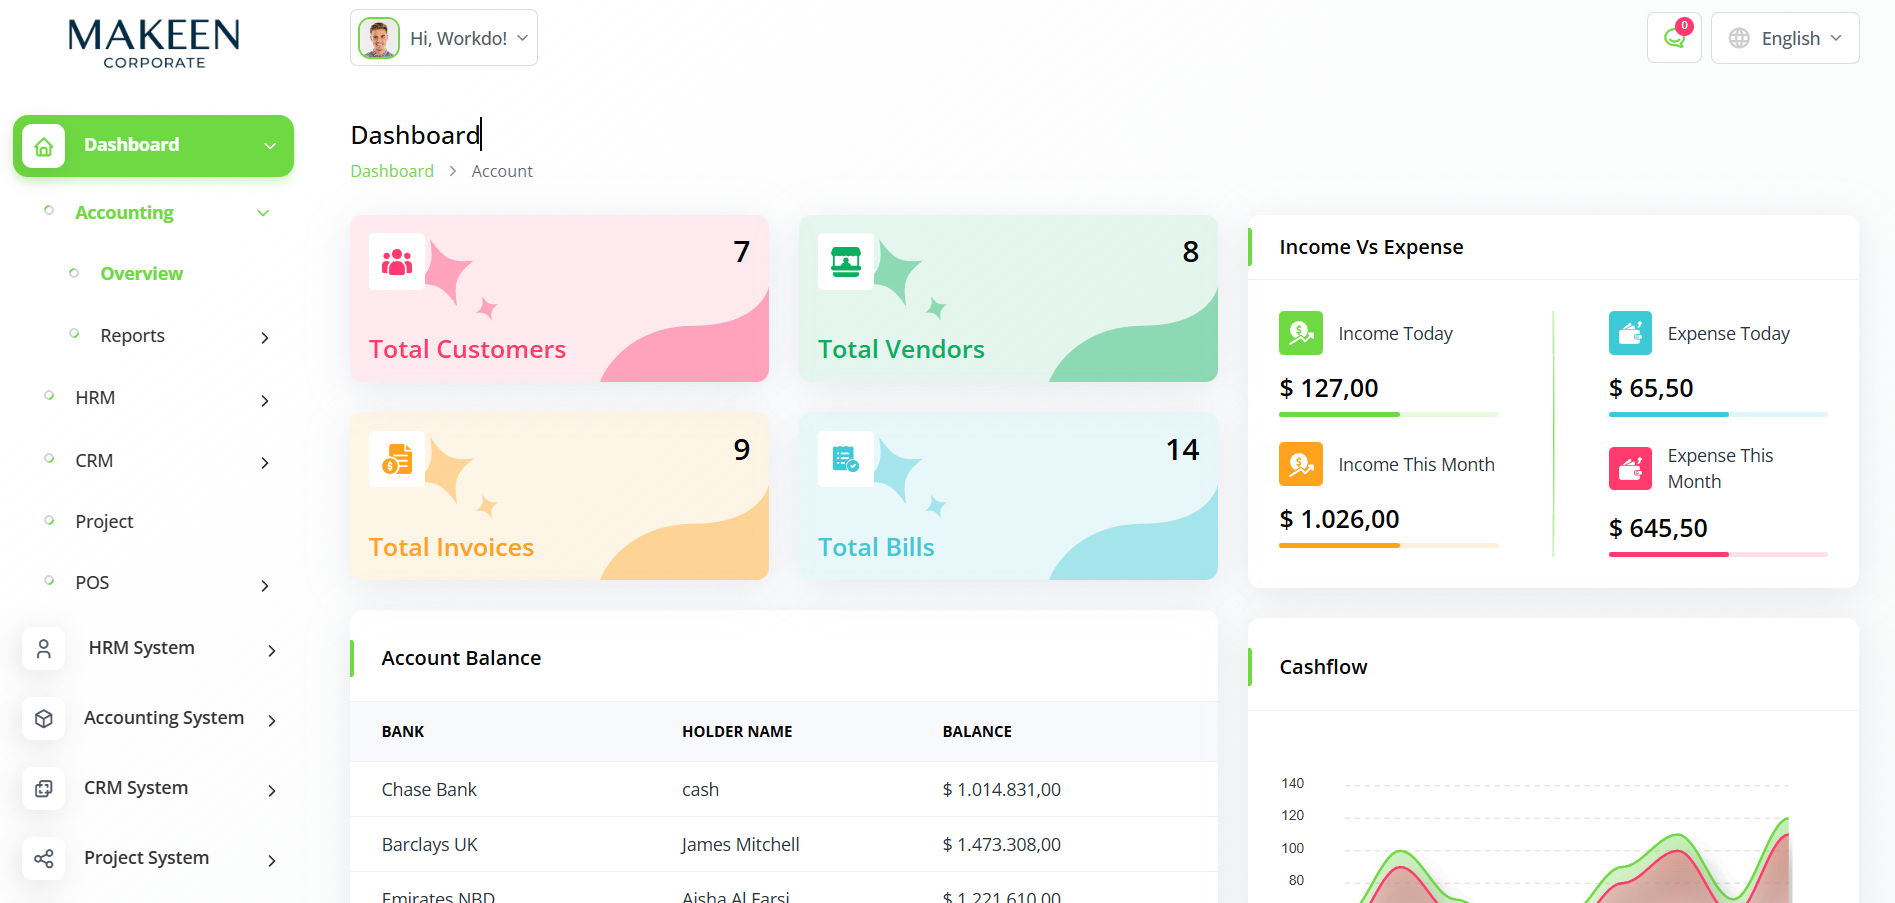Click the Accounting System box icon
The height and width of the screenshot is (903, 1895).
[x=44, y=719]
